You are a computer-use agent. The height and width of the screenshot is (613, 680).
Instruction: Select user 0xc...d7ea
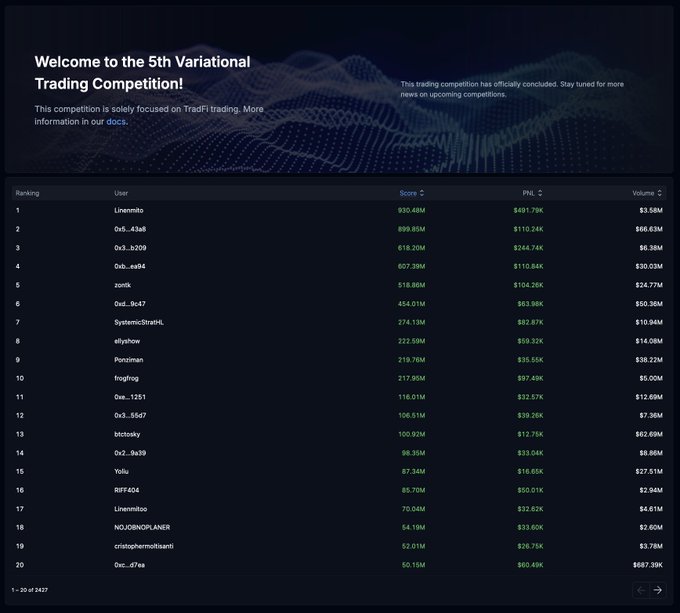129,565
